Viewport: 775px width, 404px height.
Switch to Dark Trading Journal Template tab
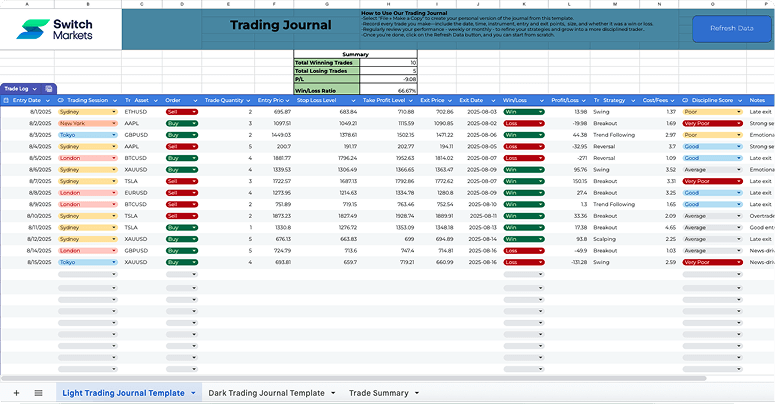266,393
